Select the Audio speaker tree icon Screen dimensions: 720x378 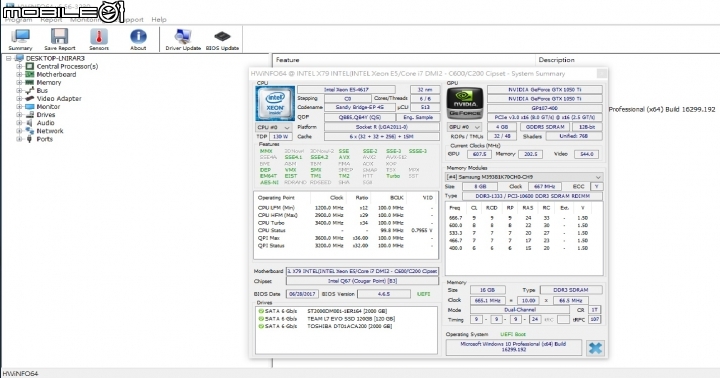(x=30, y=123)
